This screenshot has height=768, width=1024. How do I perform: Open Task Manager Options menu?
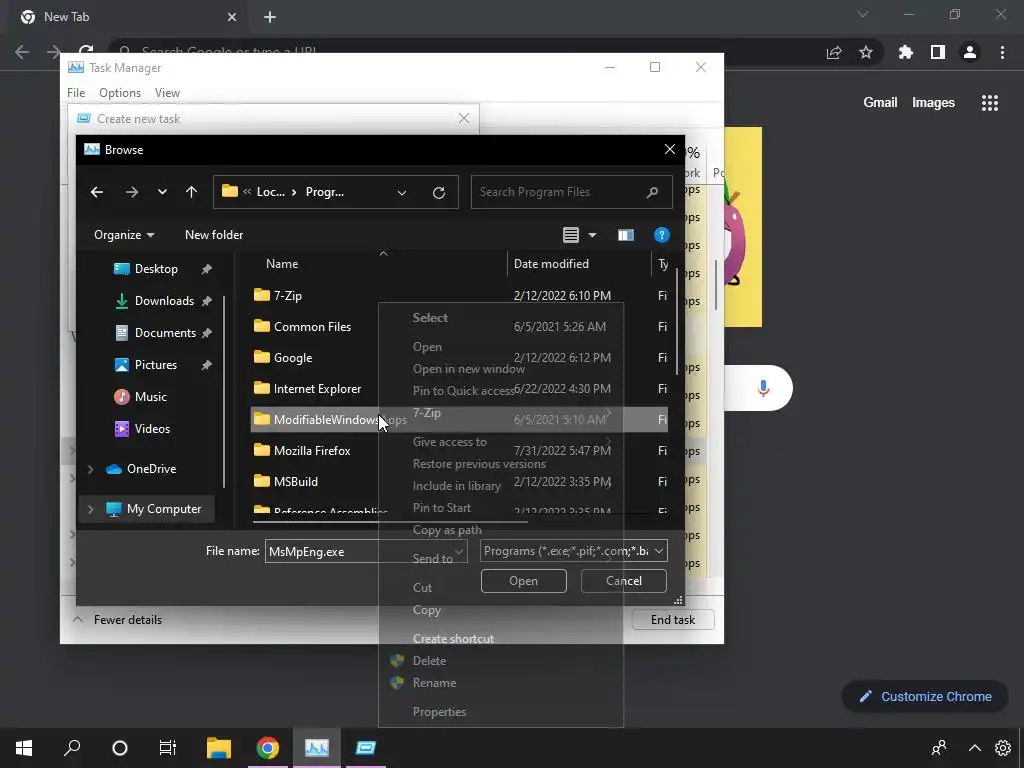[x=120, y=93]
